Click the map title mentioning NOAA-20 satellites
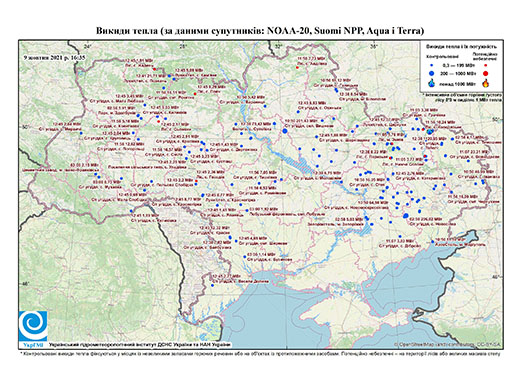Screen dimensions: 520x368 [260, 31]
